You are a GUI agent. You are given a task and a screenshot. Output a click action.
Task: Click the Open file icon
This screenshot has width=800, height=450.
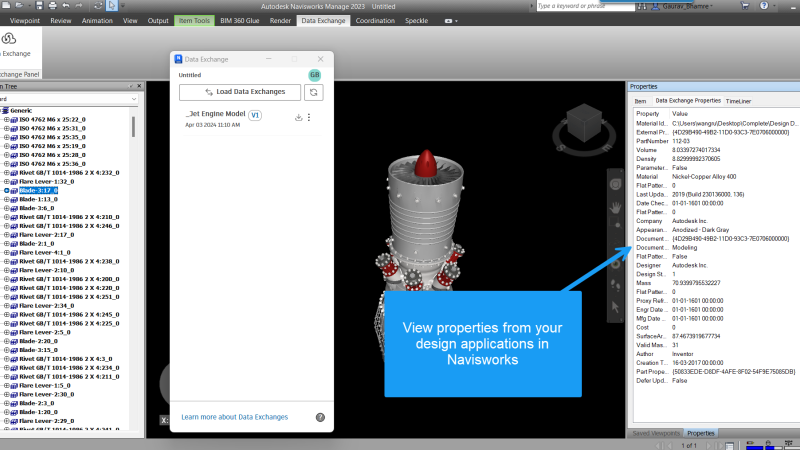pyautogui.click(x=19, y=6)
